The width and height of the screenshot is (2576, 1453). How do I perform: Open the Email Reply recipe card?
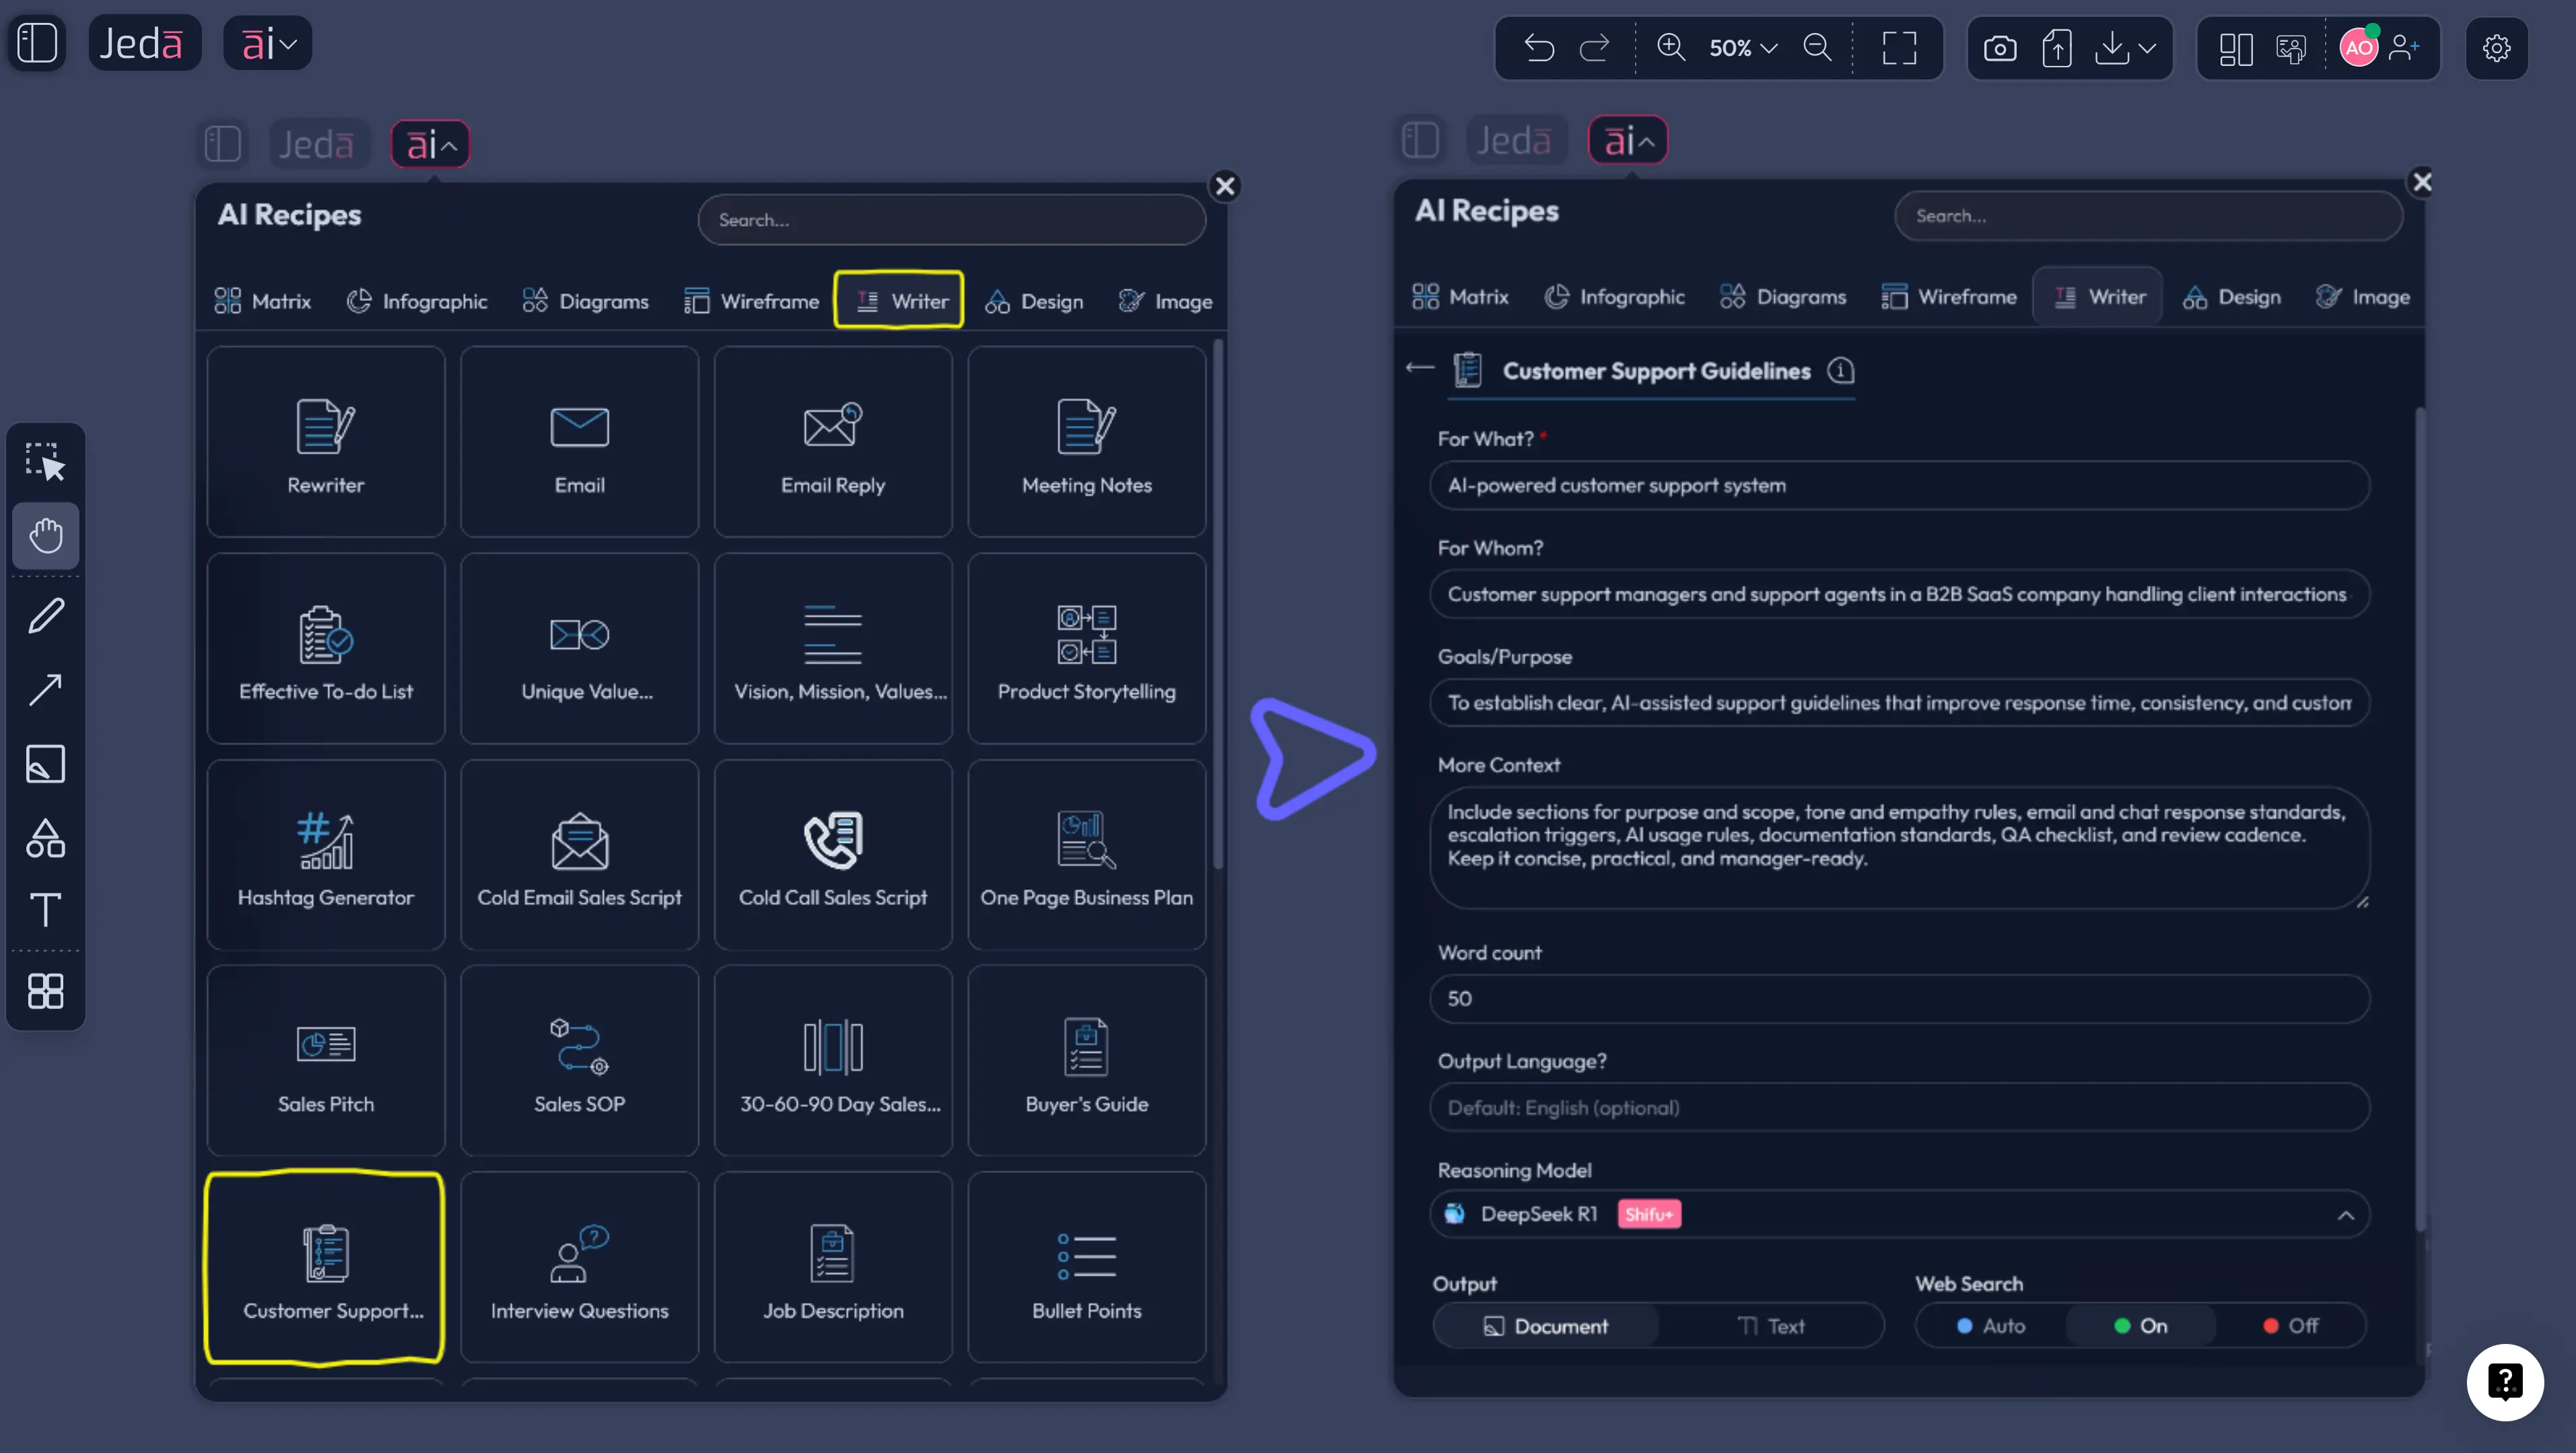pos(833,442)
